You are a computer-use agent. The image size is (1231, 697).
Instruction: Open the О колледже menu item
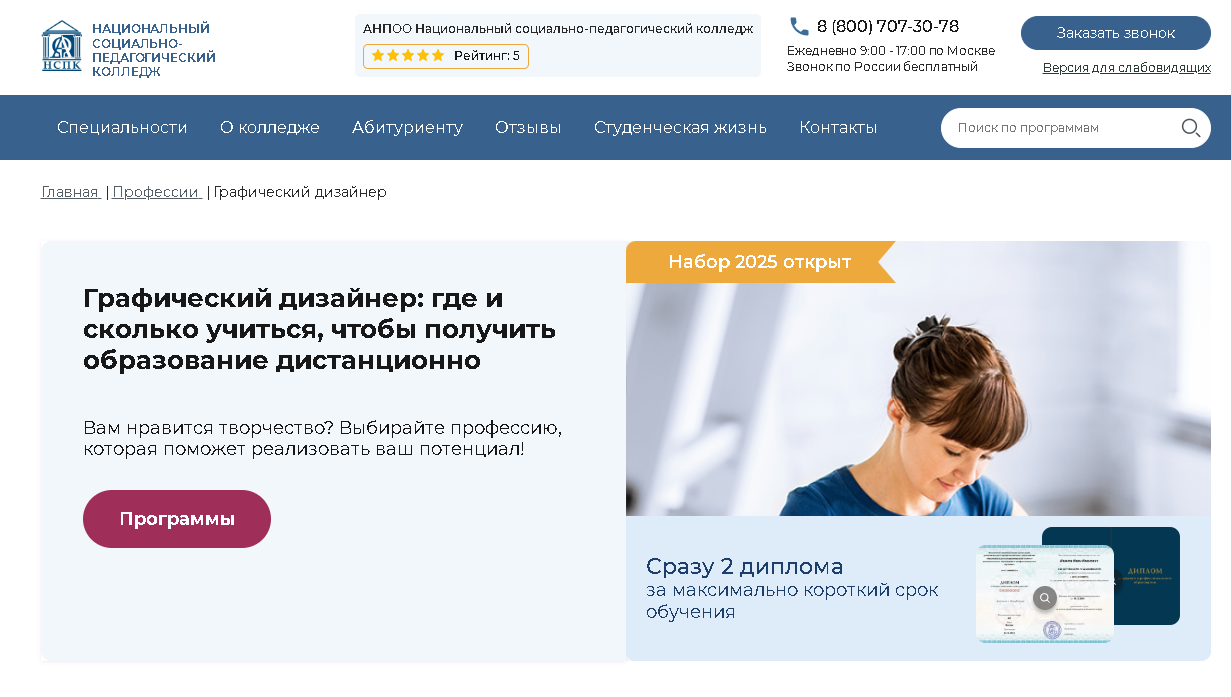270,128
